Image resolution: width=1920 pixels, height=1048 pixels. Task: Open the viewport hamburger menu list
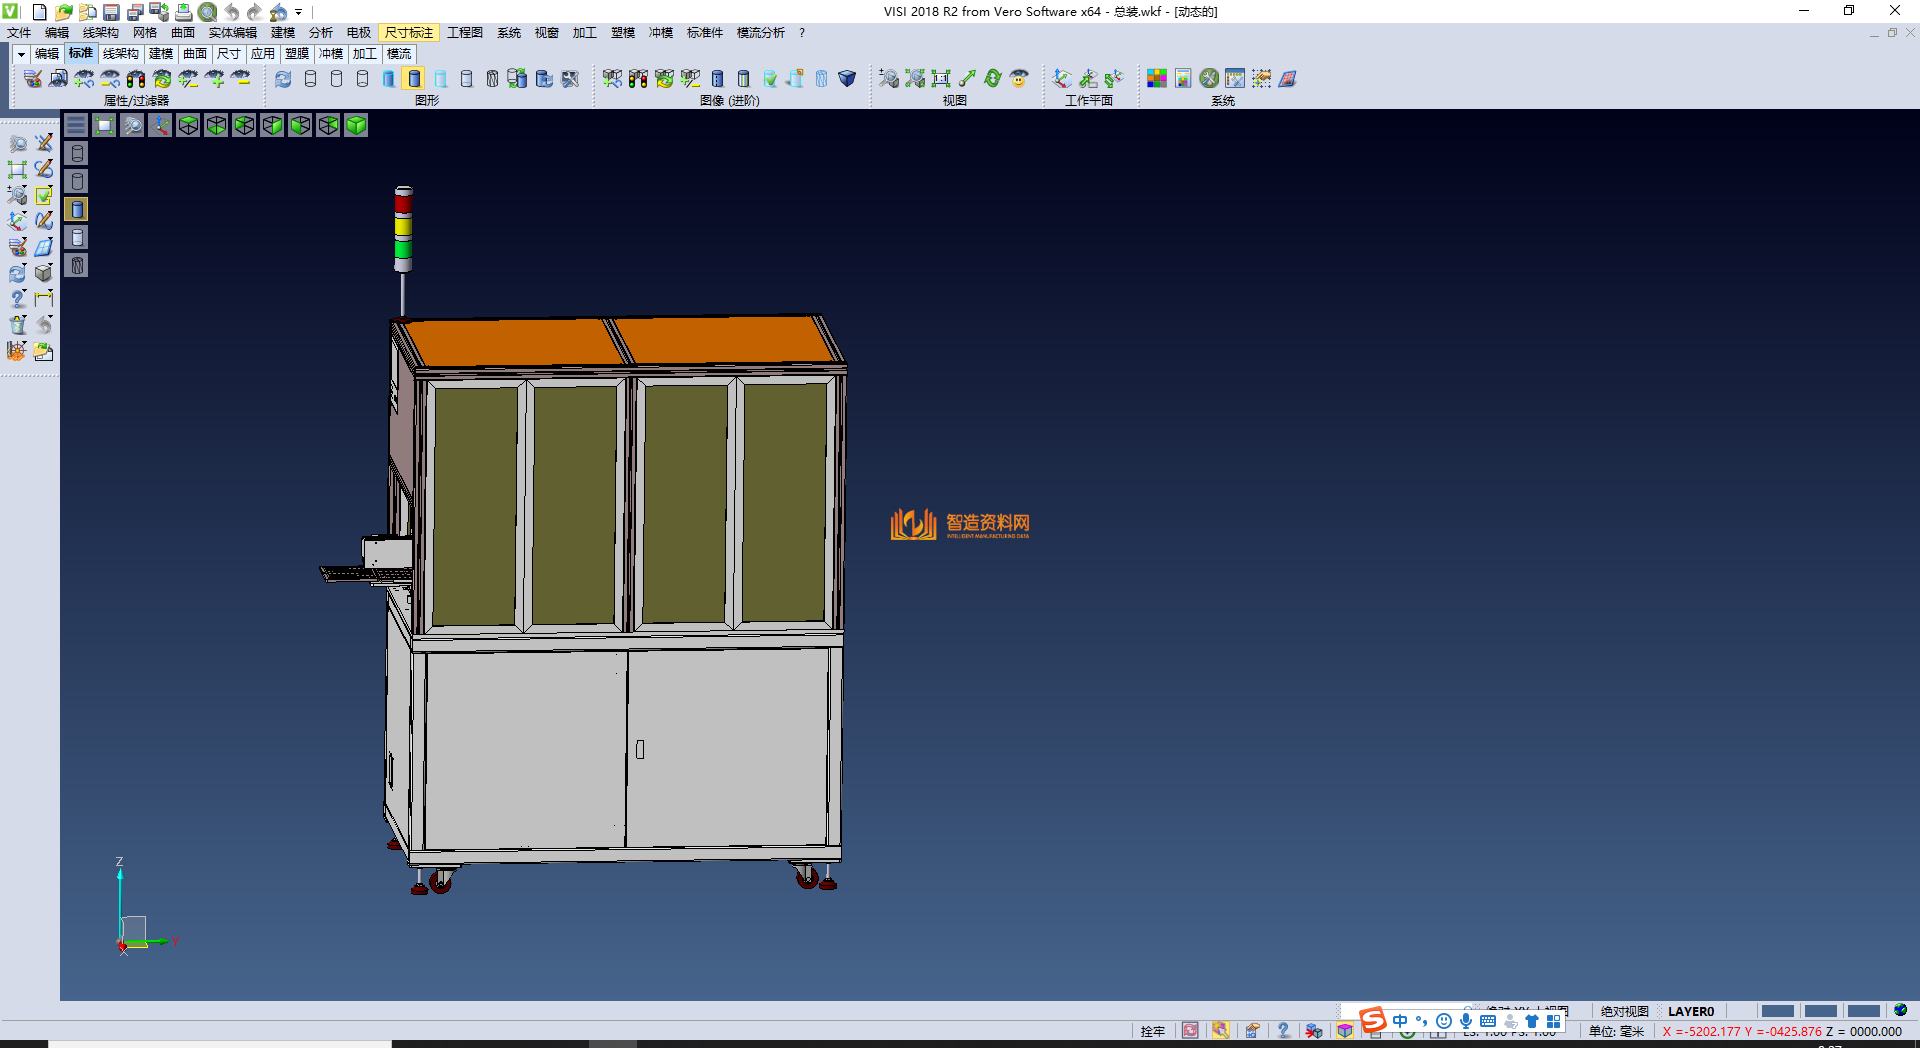pyautogui.click(x=76, y=125)
